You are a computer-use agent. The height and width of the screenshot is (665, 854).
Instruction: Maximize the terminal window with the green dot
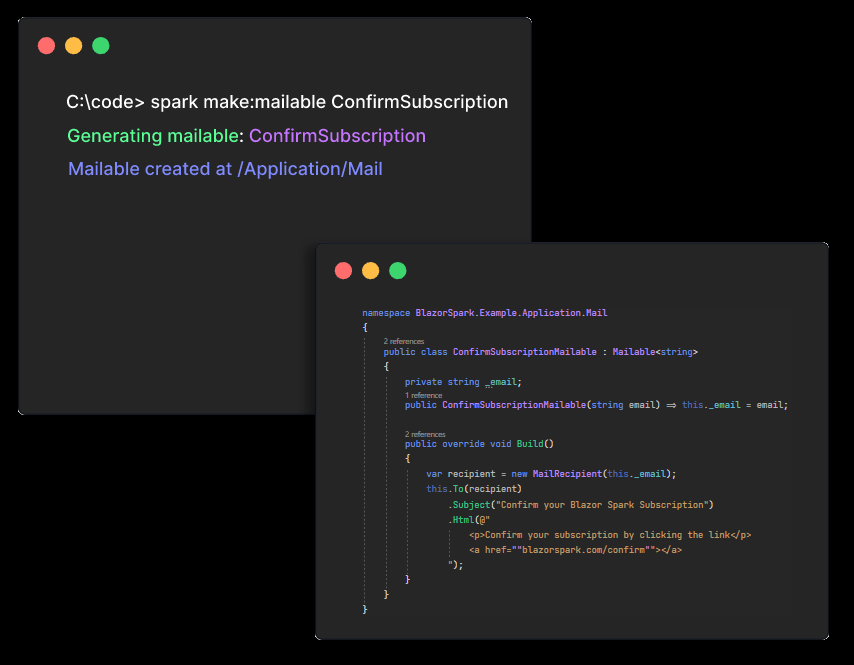coord(101,46)
